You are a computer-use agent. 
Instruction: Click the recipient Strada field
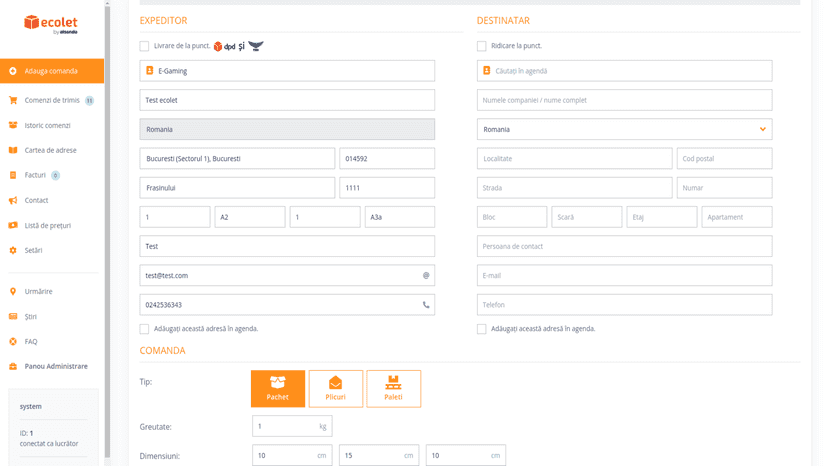pos(575,188)
